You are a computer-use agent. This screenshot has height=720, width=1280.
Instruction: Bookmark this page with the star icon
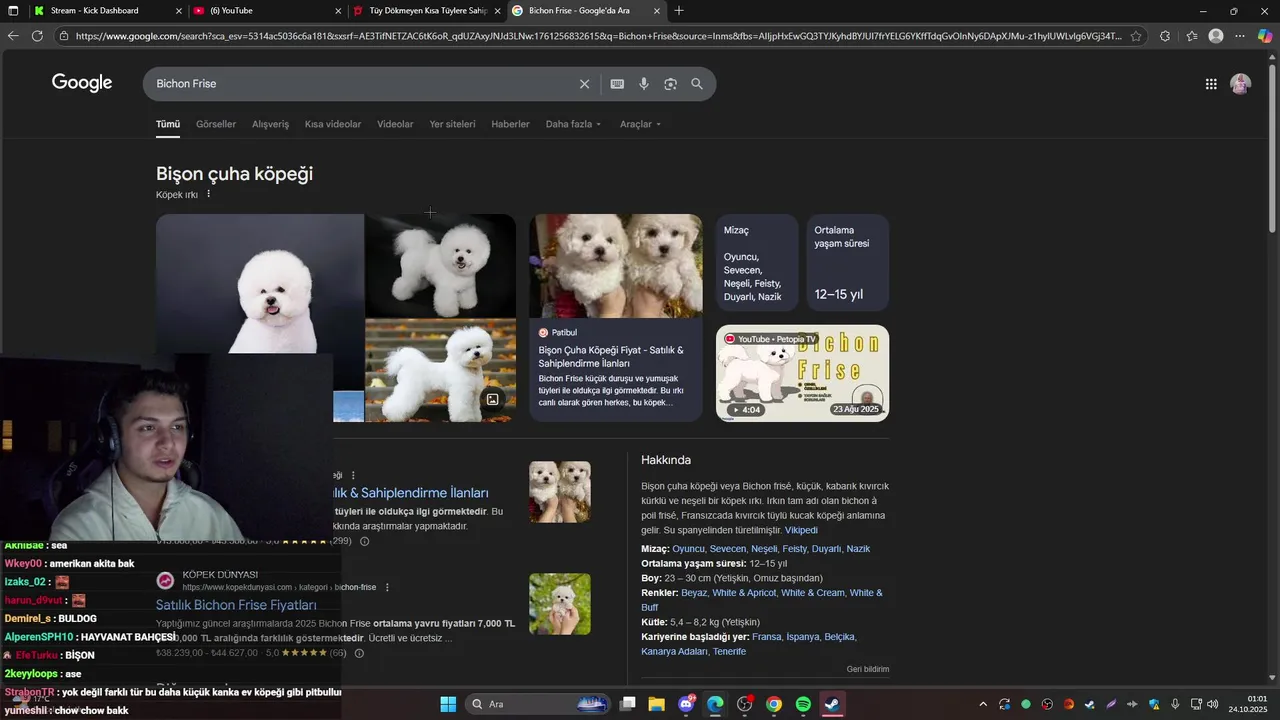(x=1136, y=36)
